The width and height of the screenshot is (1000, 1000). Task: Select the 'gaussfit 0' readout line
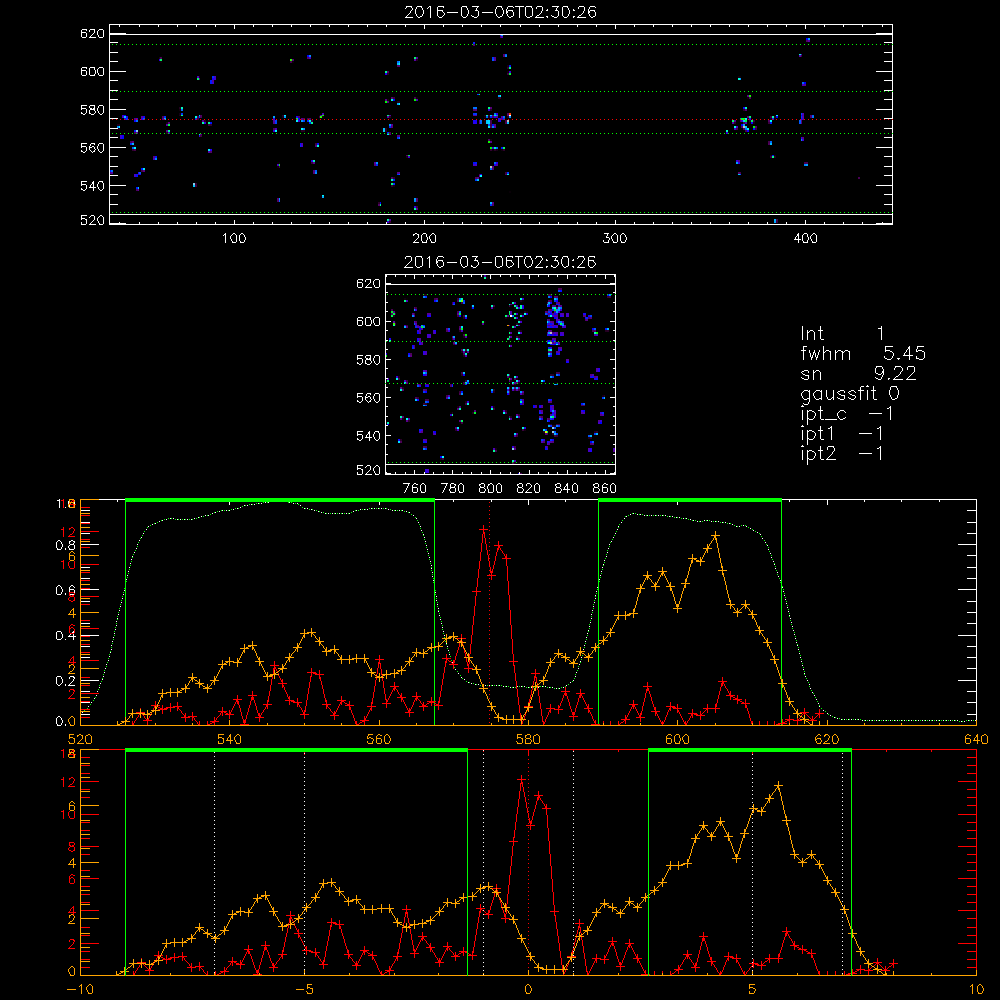click(850, 393)
